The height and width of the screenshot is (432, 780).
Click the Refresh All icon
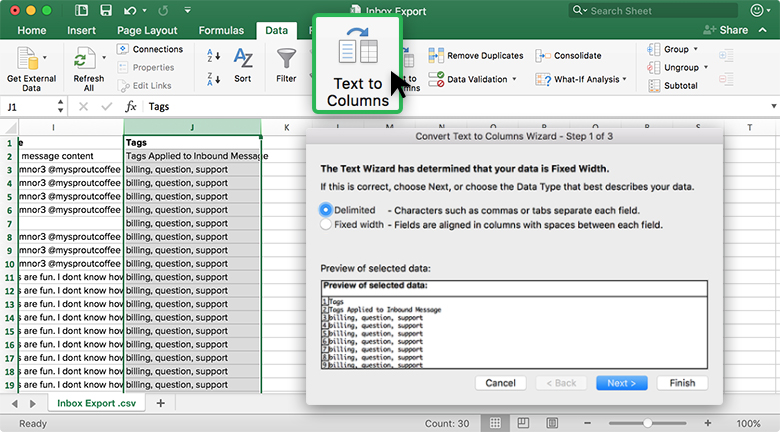(85, 58)
